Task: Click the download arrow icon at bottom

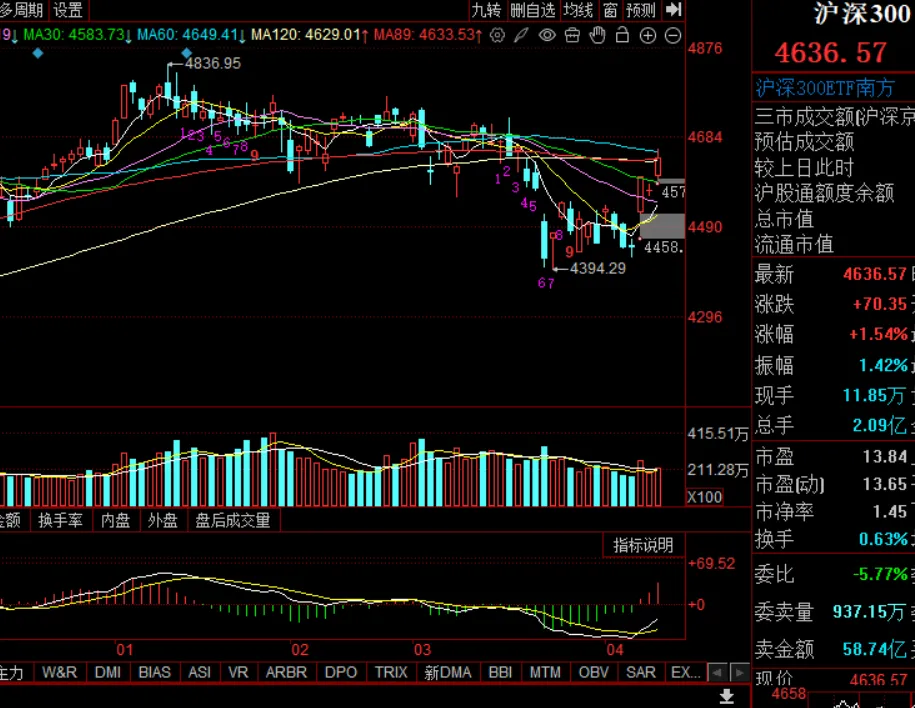Action: (727, 696)
